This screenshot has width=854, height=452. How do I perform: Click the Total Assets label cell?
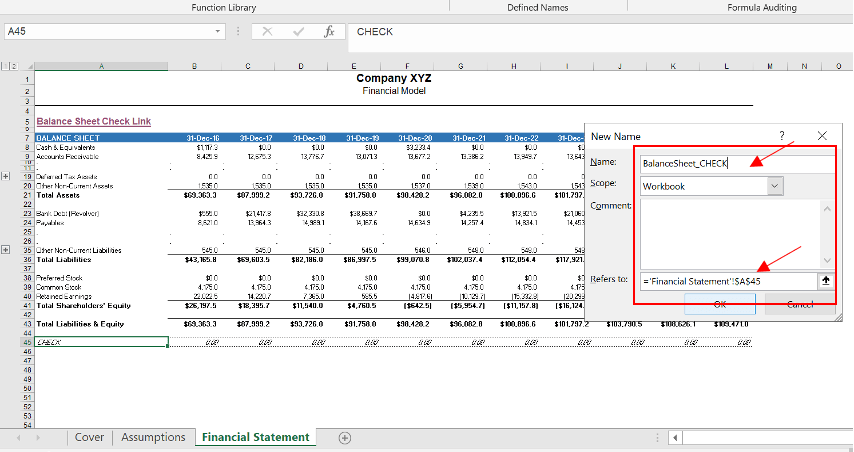coord(58,195)
